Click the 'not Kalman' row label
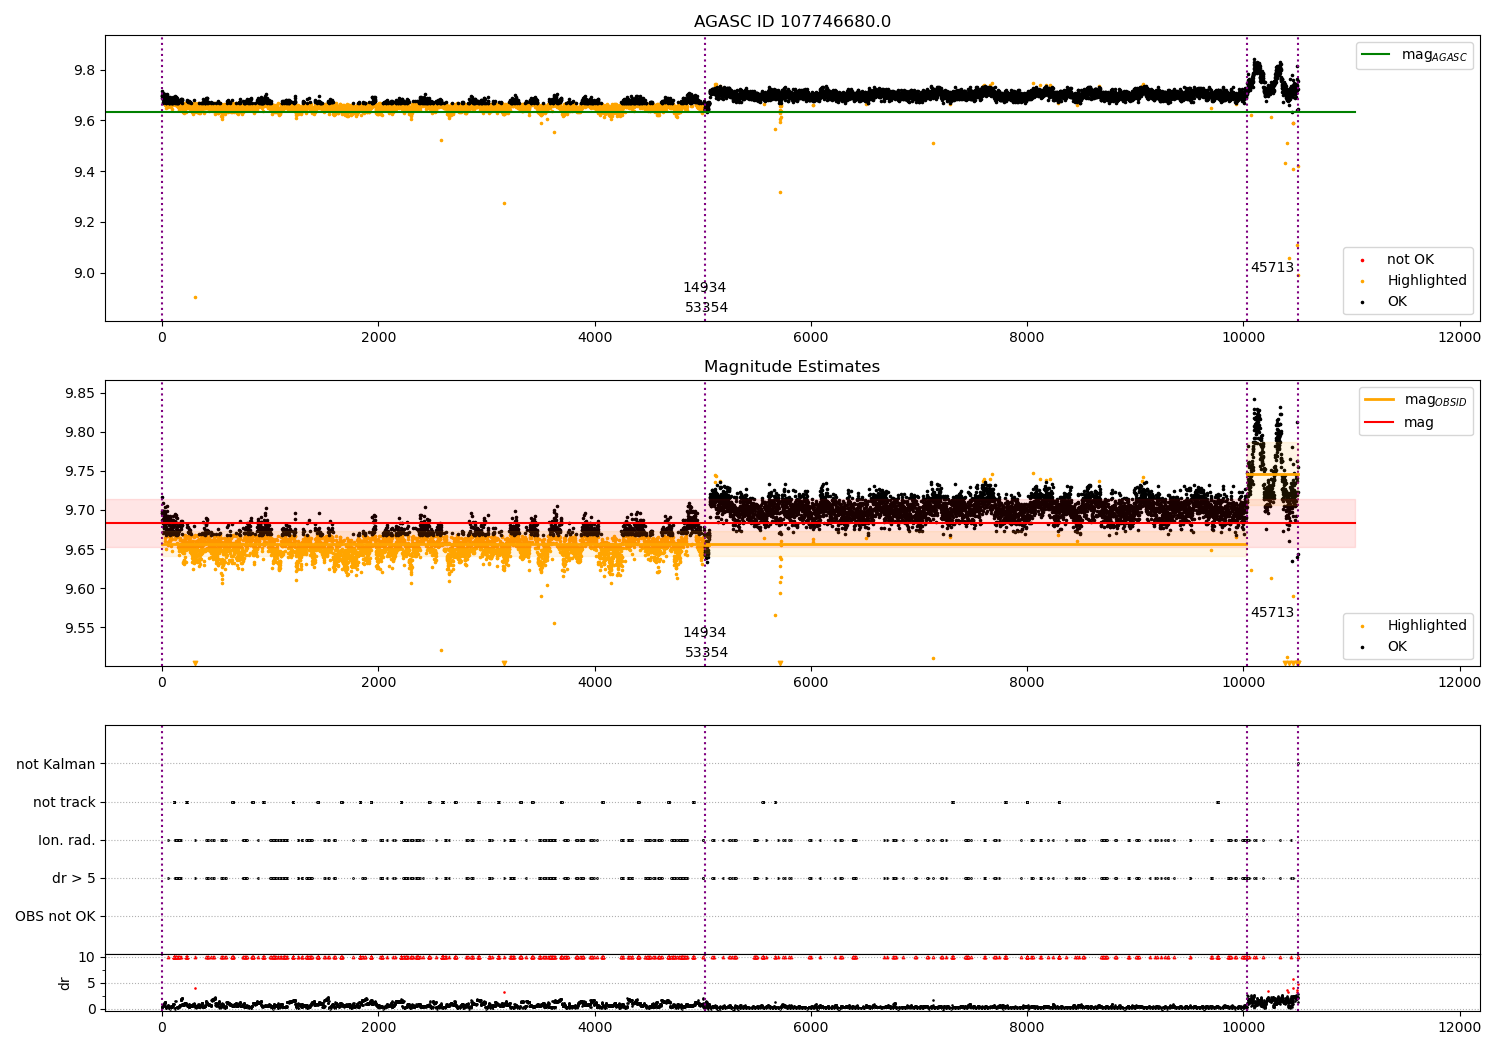The height and width of the screenshot is (1050, 1500). click(x=56, y=764)
